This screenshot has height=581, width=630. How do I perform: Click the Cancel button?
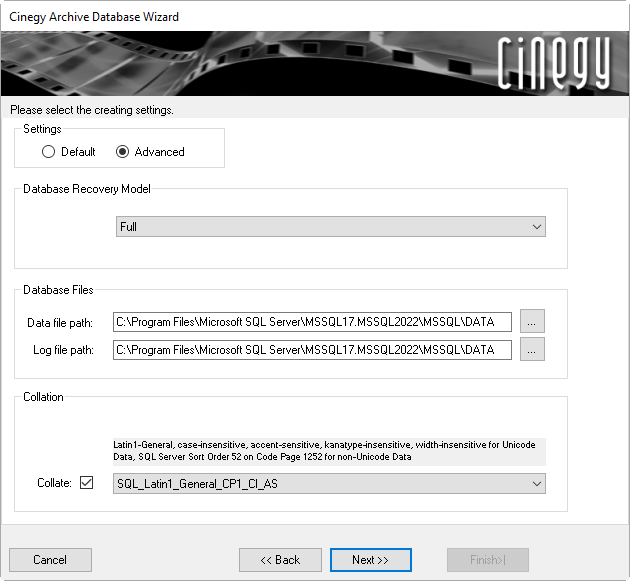(50, 560)
